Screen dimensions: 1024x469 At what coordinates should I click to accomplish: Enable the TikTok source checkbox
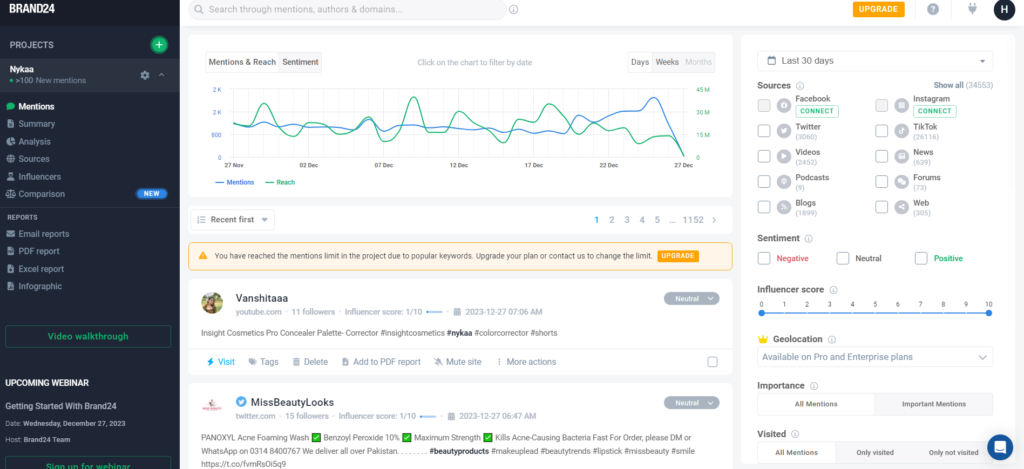tap(882, 131)
